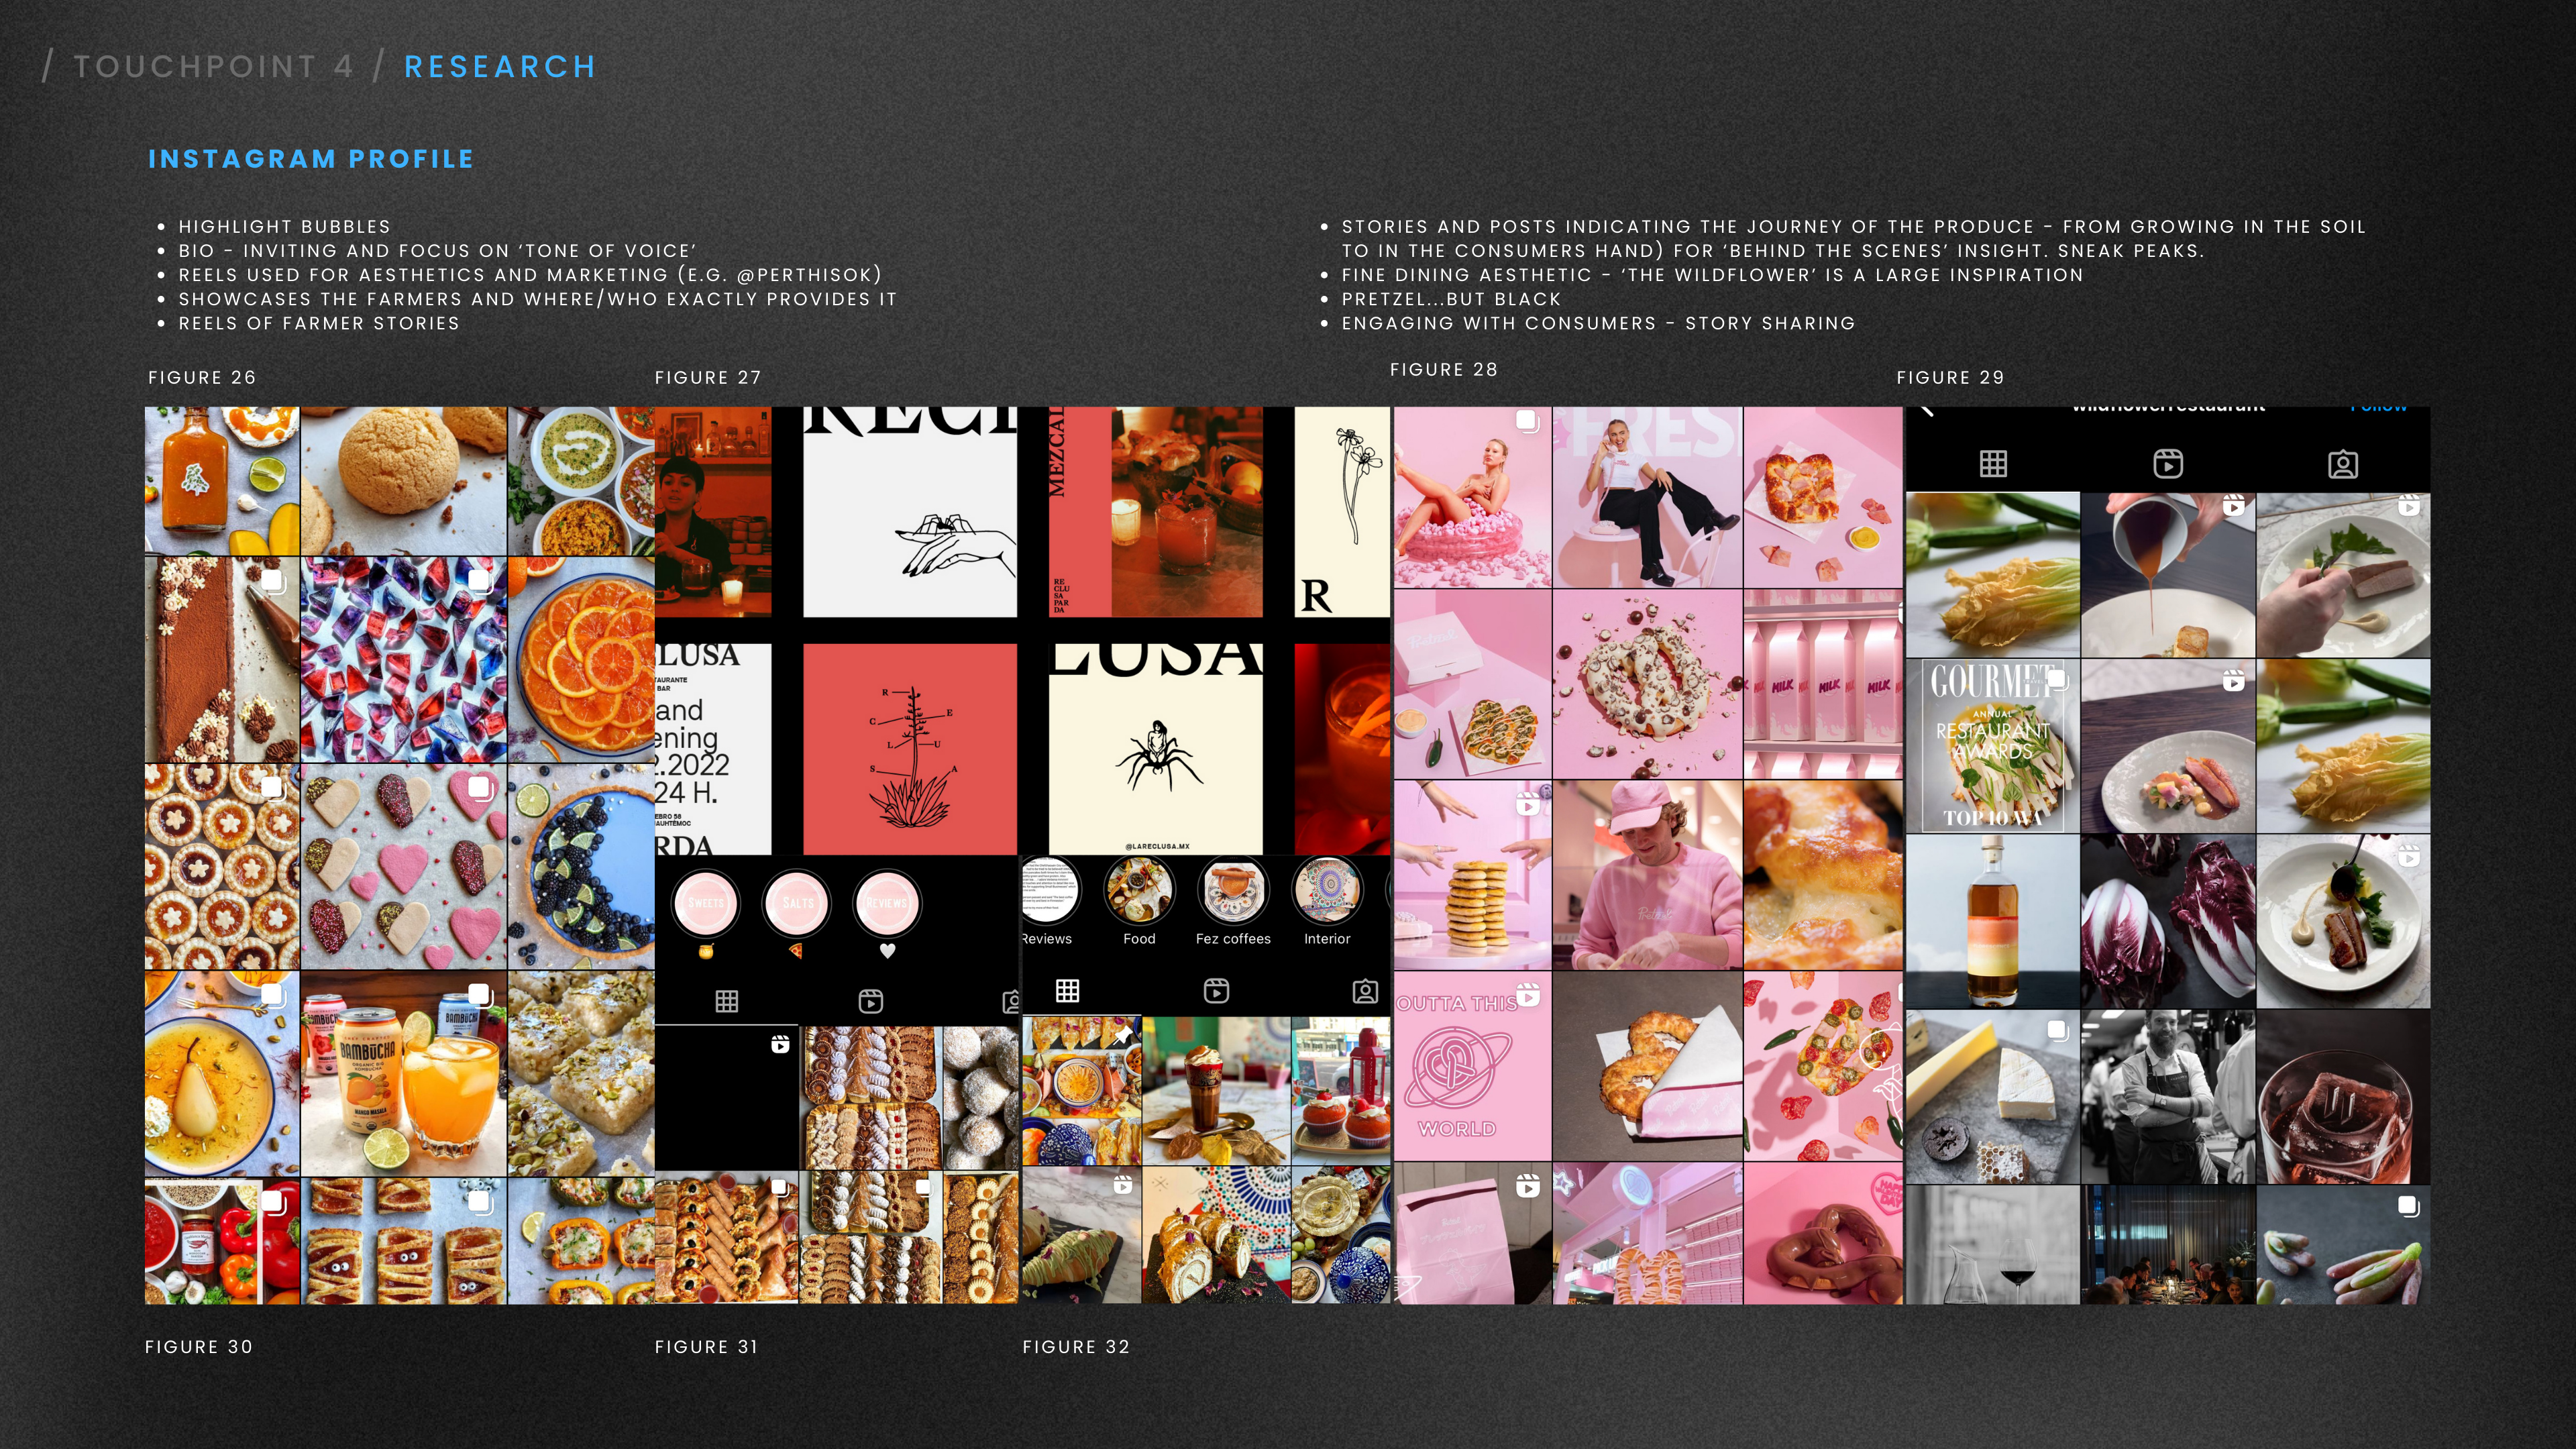Click the grid icon under the Sweets highlight

click(727, 1001)
